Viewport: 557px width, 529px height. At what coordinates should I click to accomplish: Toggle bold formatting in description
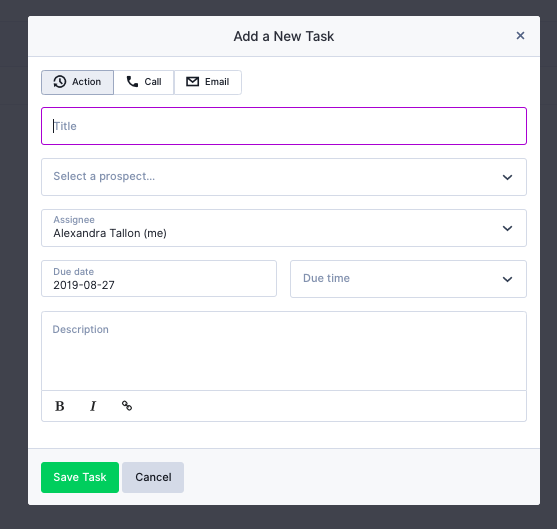point(60,406)
